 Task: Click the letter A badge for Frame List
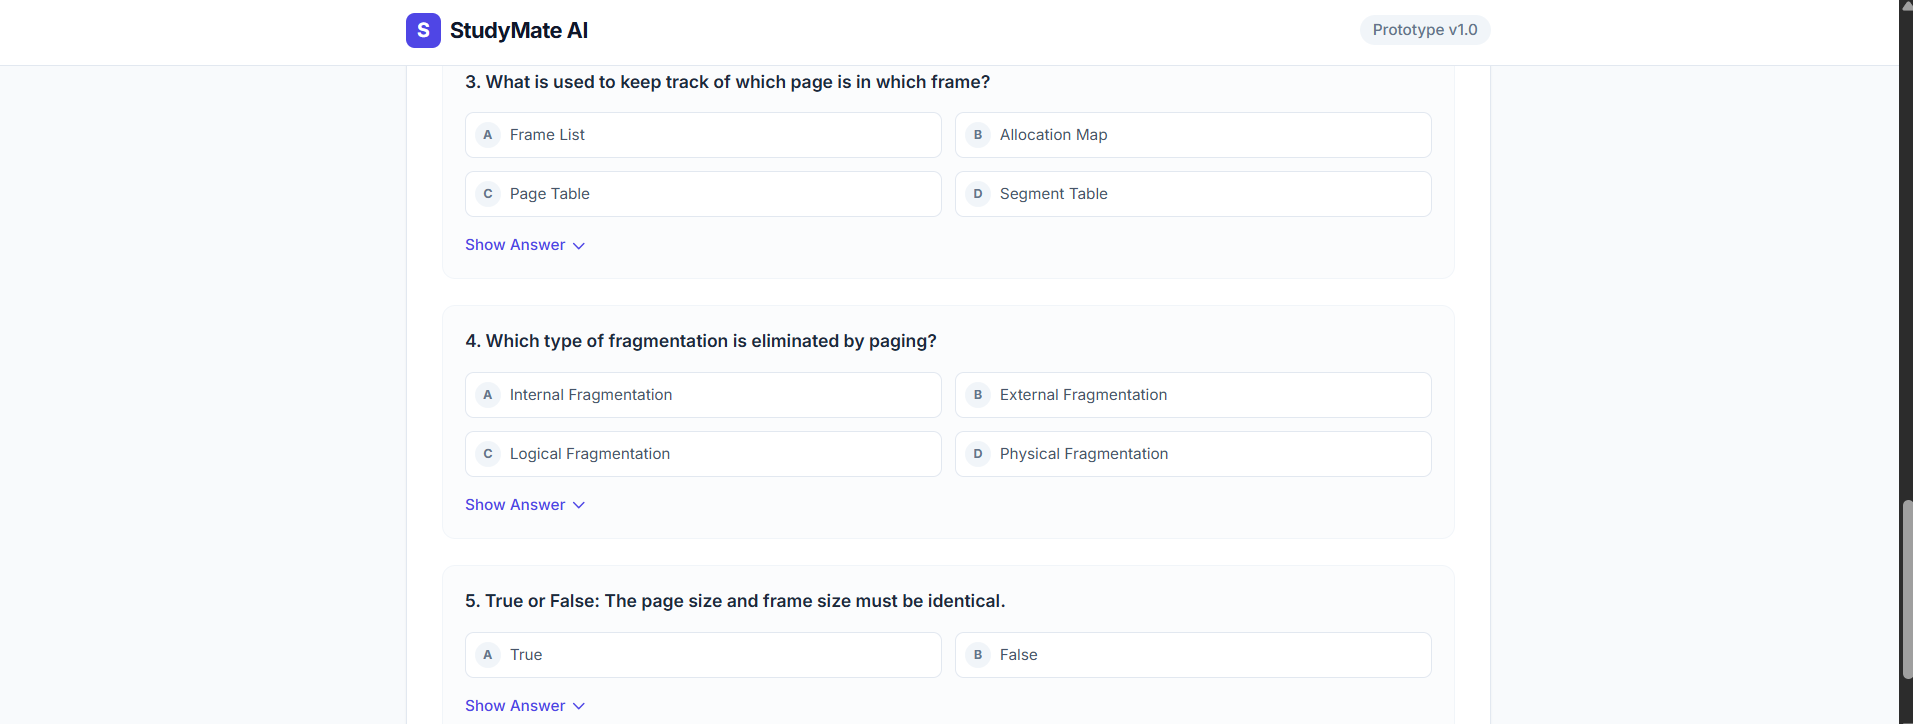(x=488, y=135)
